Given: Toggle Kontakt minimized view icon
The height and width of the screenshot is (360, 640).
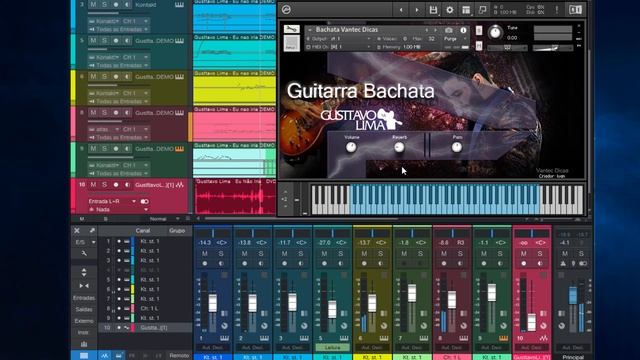Looking at the screenshot, I should tap(482, 10).
